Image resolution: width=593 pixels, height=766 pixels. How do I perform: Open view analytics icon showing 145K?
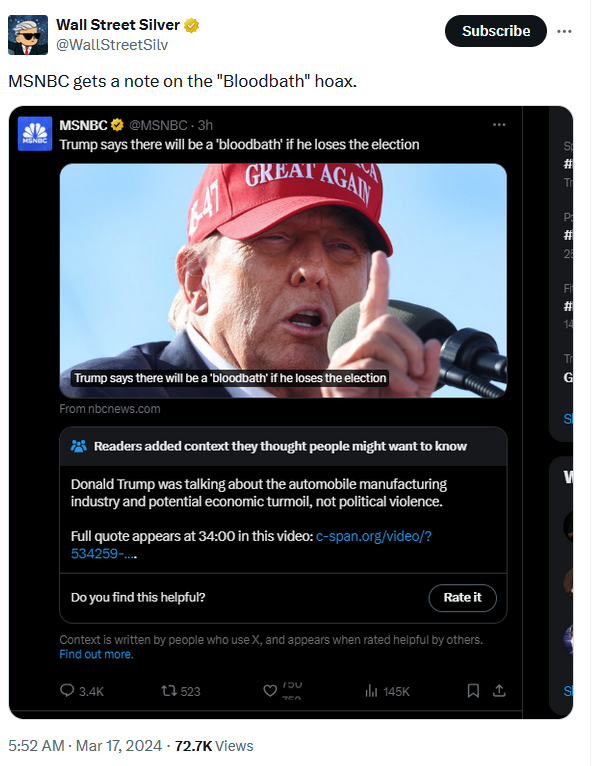point(371,691)
